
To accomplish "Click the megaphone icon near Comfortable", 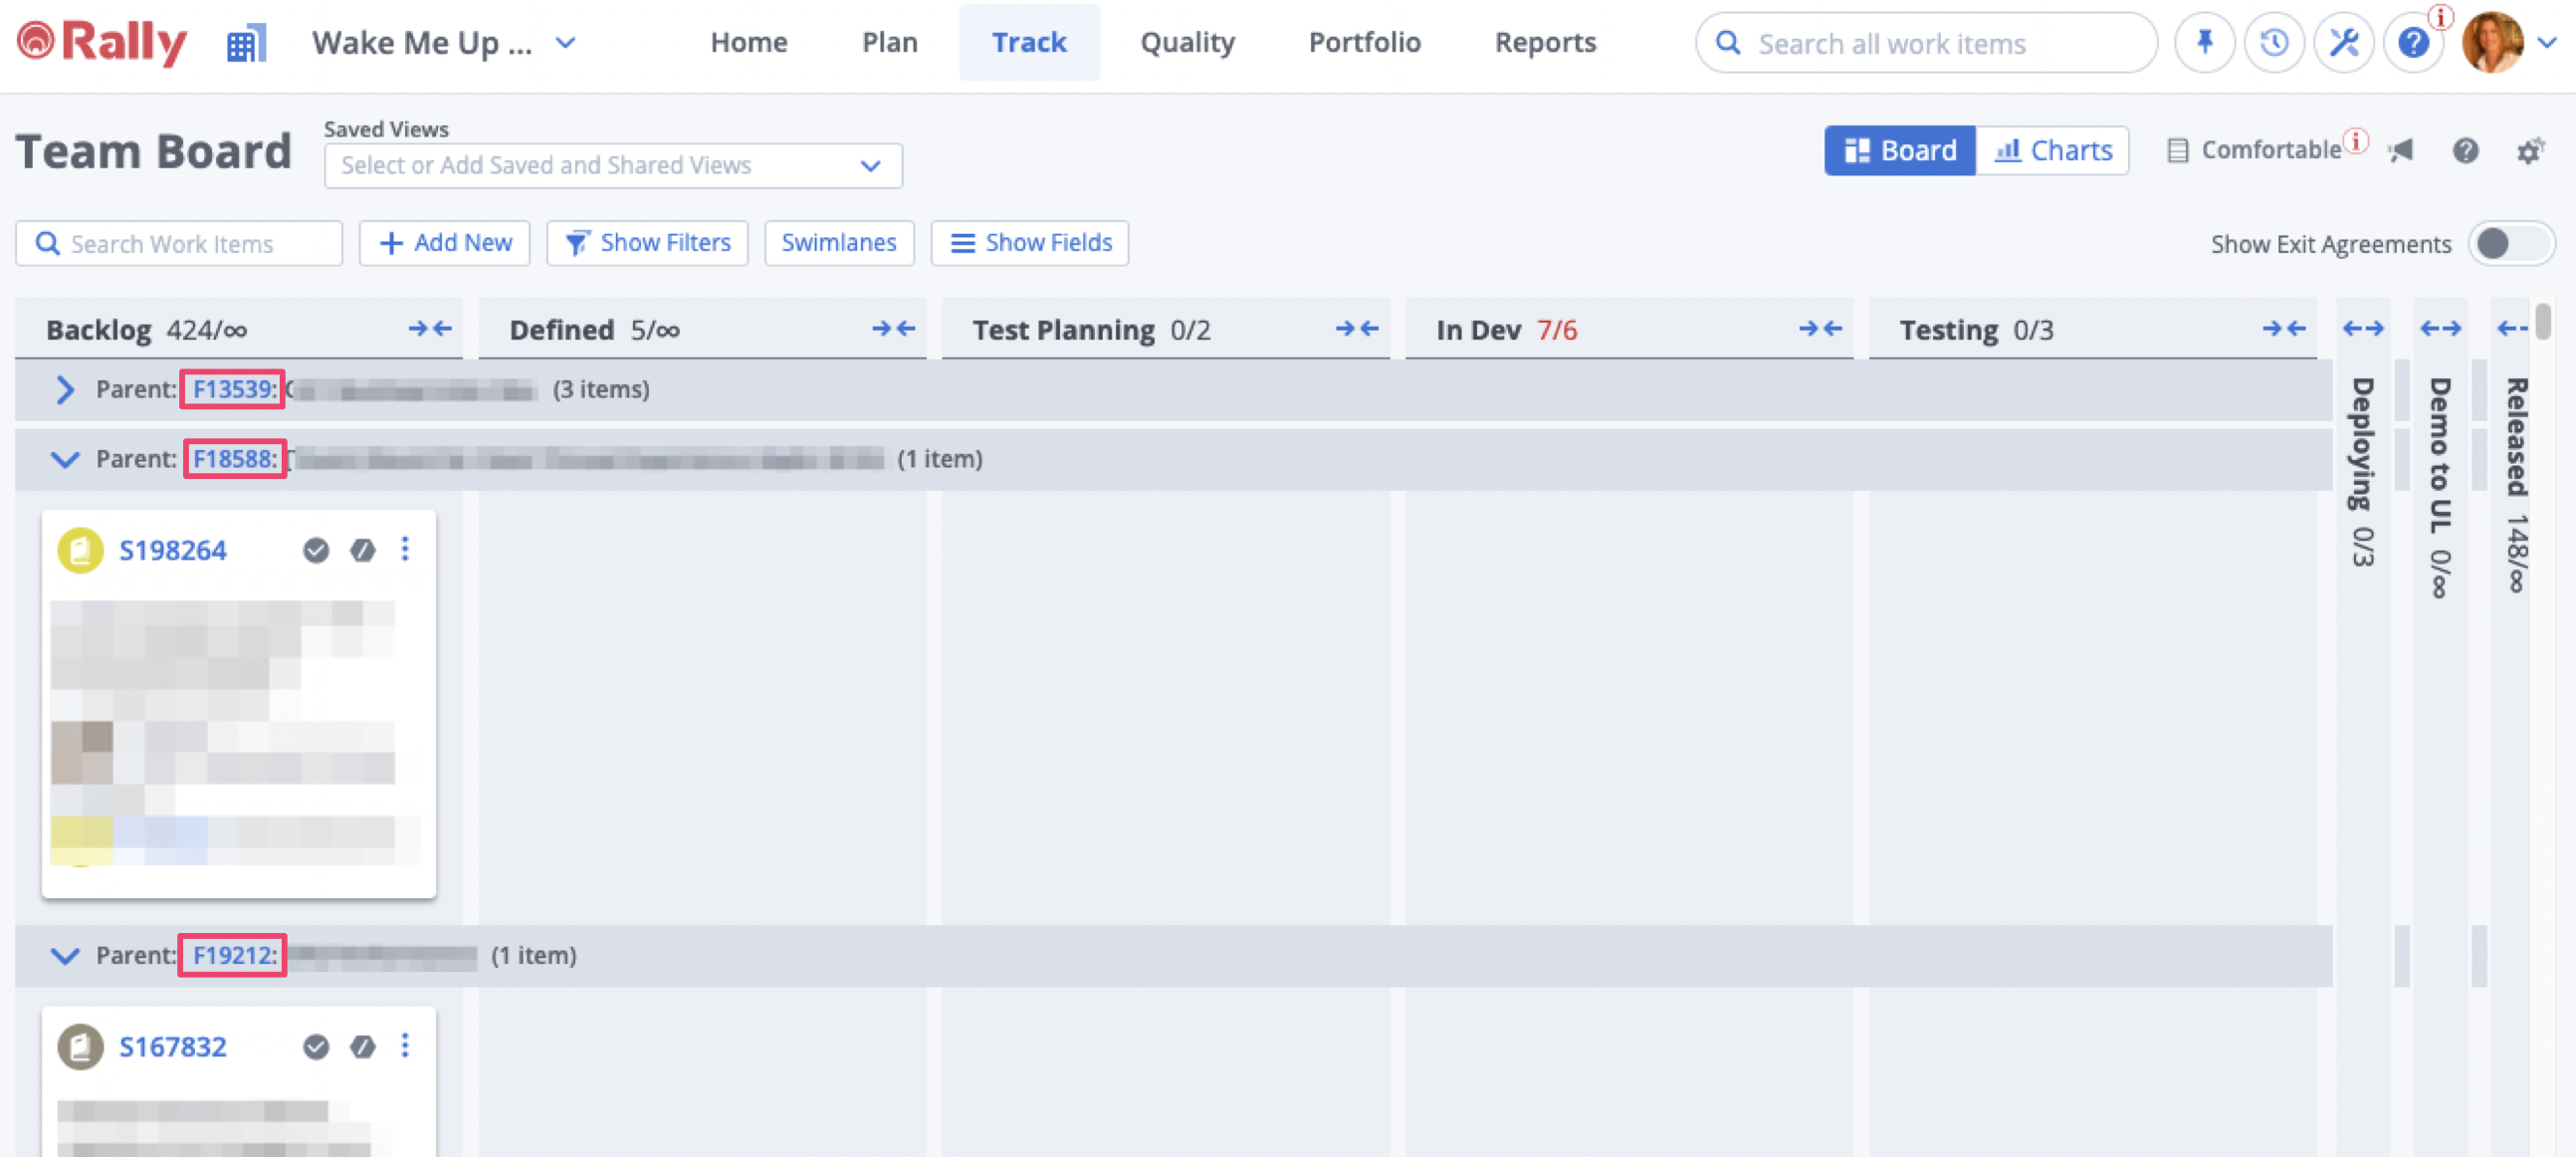I will pyautogui.click(x=2401, y=150).
